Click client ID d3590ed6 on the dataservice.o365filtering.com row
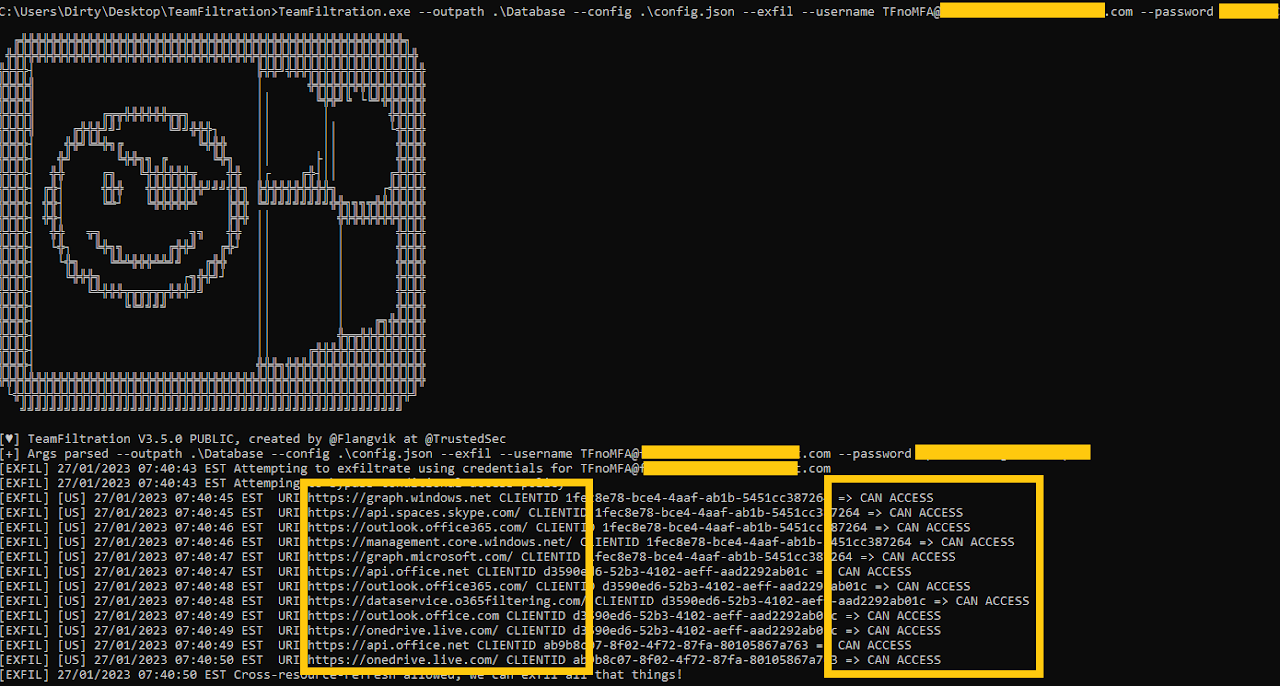The width and height of the screenshot is (1280, 686). pos(794,601)
